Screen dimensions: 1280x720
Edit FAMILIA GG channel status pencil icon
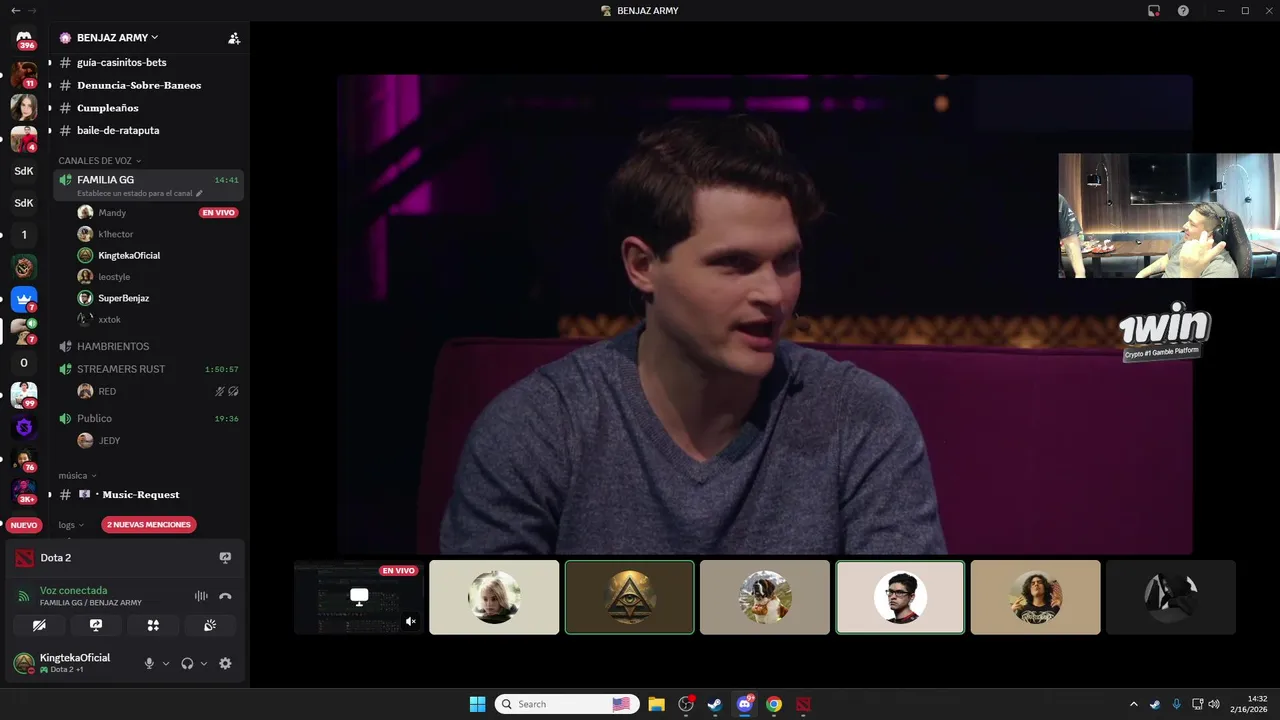pos(199,193)
